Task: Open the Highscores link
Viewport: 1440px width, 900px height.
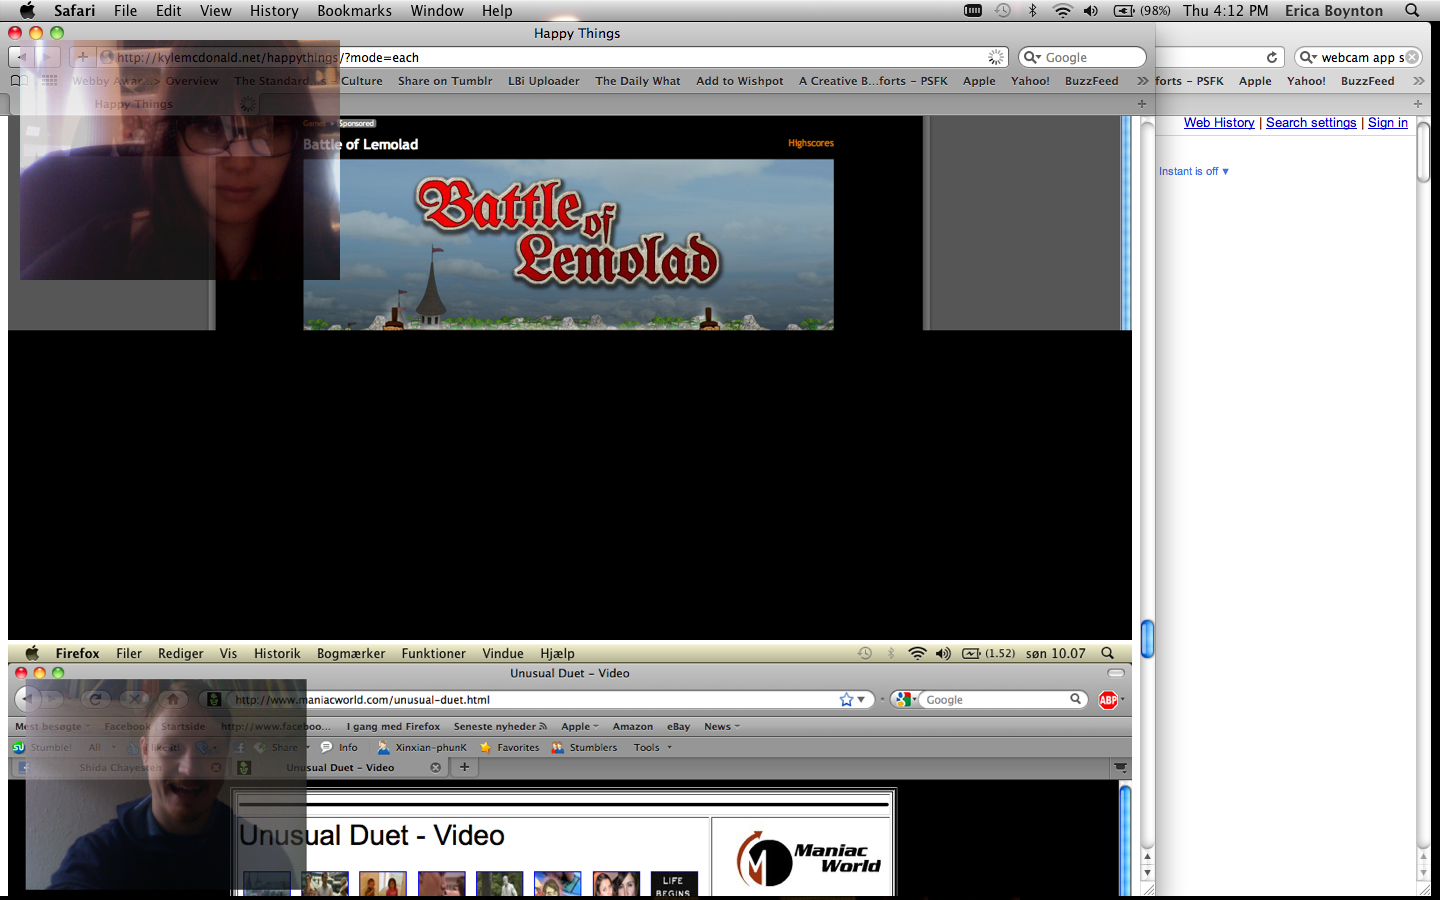Action: [811, 143]
